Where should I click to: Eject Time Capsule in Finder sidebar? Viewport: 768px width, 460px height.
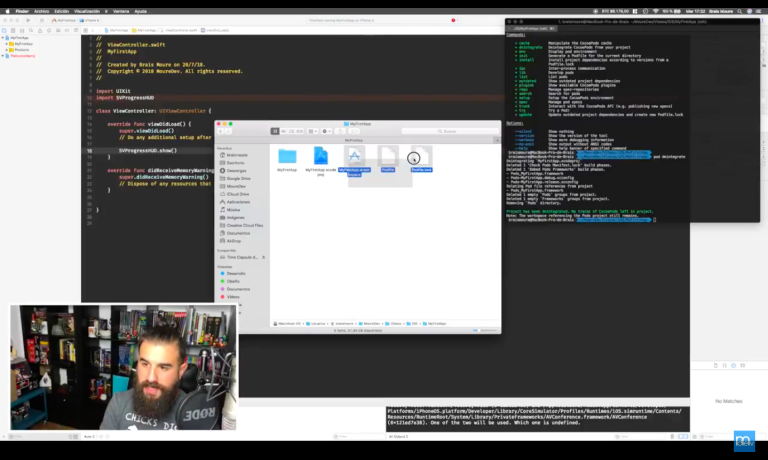click(x=264, y=257)
